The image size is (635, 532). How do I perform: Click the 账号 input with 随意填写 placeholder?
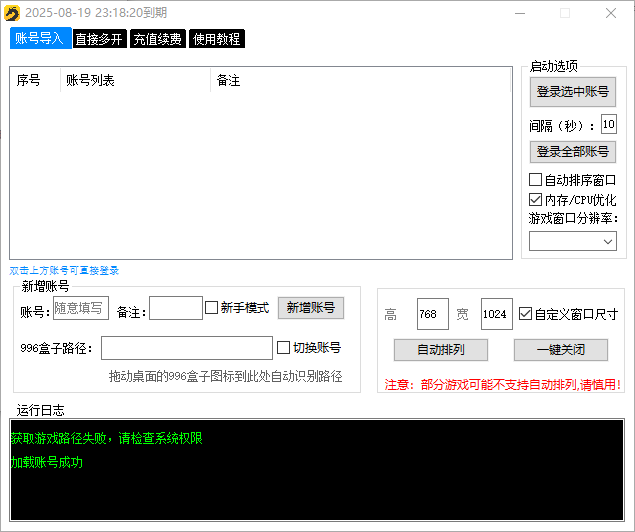(80, 309)
